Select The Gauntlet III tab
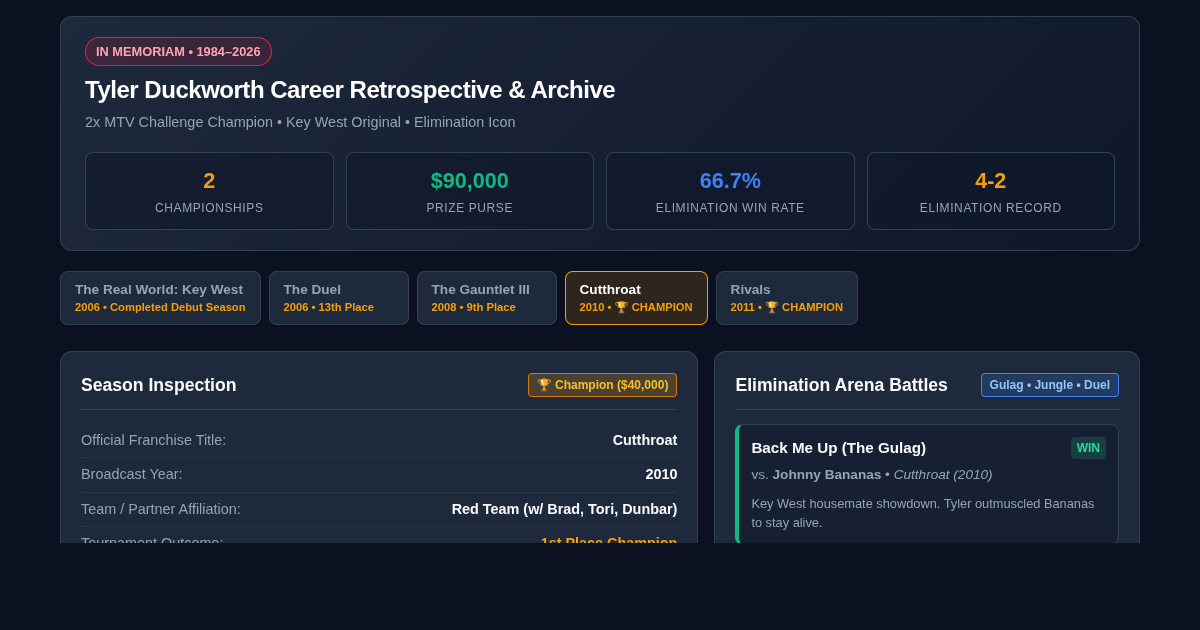This screenshot has height=630, width=1200. pyautogui.click(x=486, y=298)
